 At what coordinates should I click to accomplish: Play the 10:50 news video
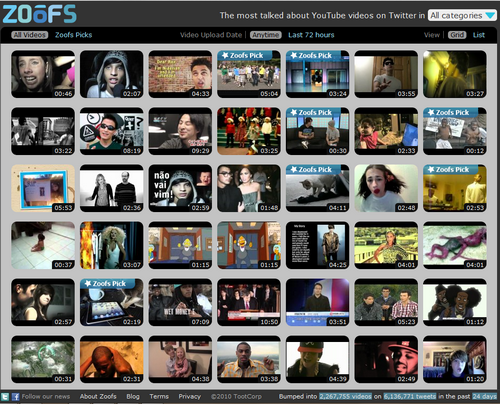tap(249, 302)
